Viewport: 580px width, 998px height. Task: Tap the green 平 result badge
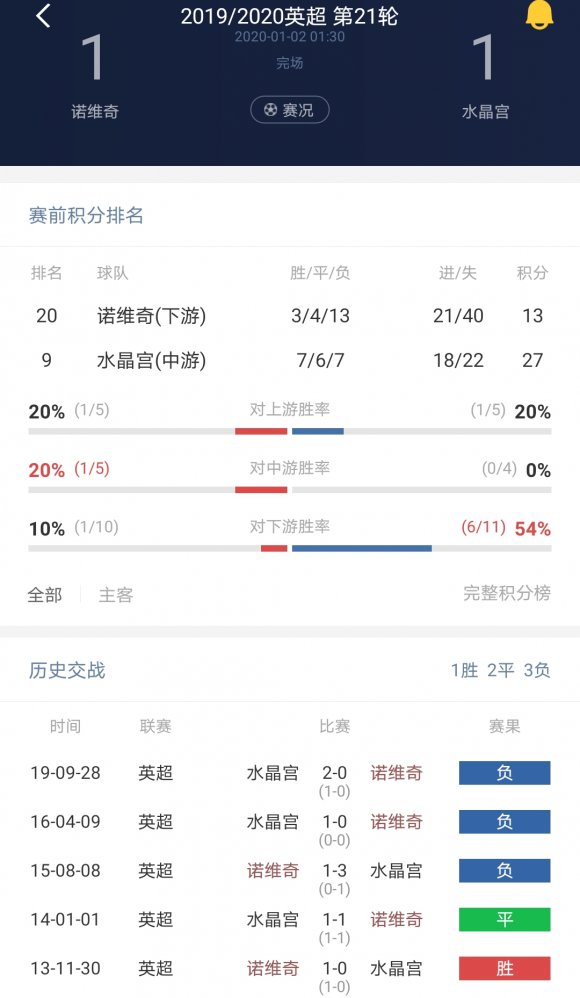pos(504,919)
